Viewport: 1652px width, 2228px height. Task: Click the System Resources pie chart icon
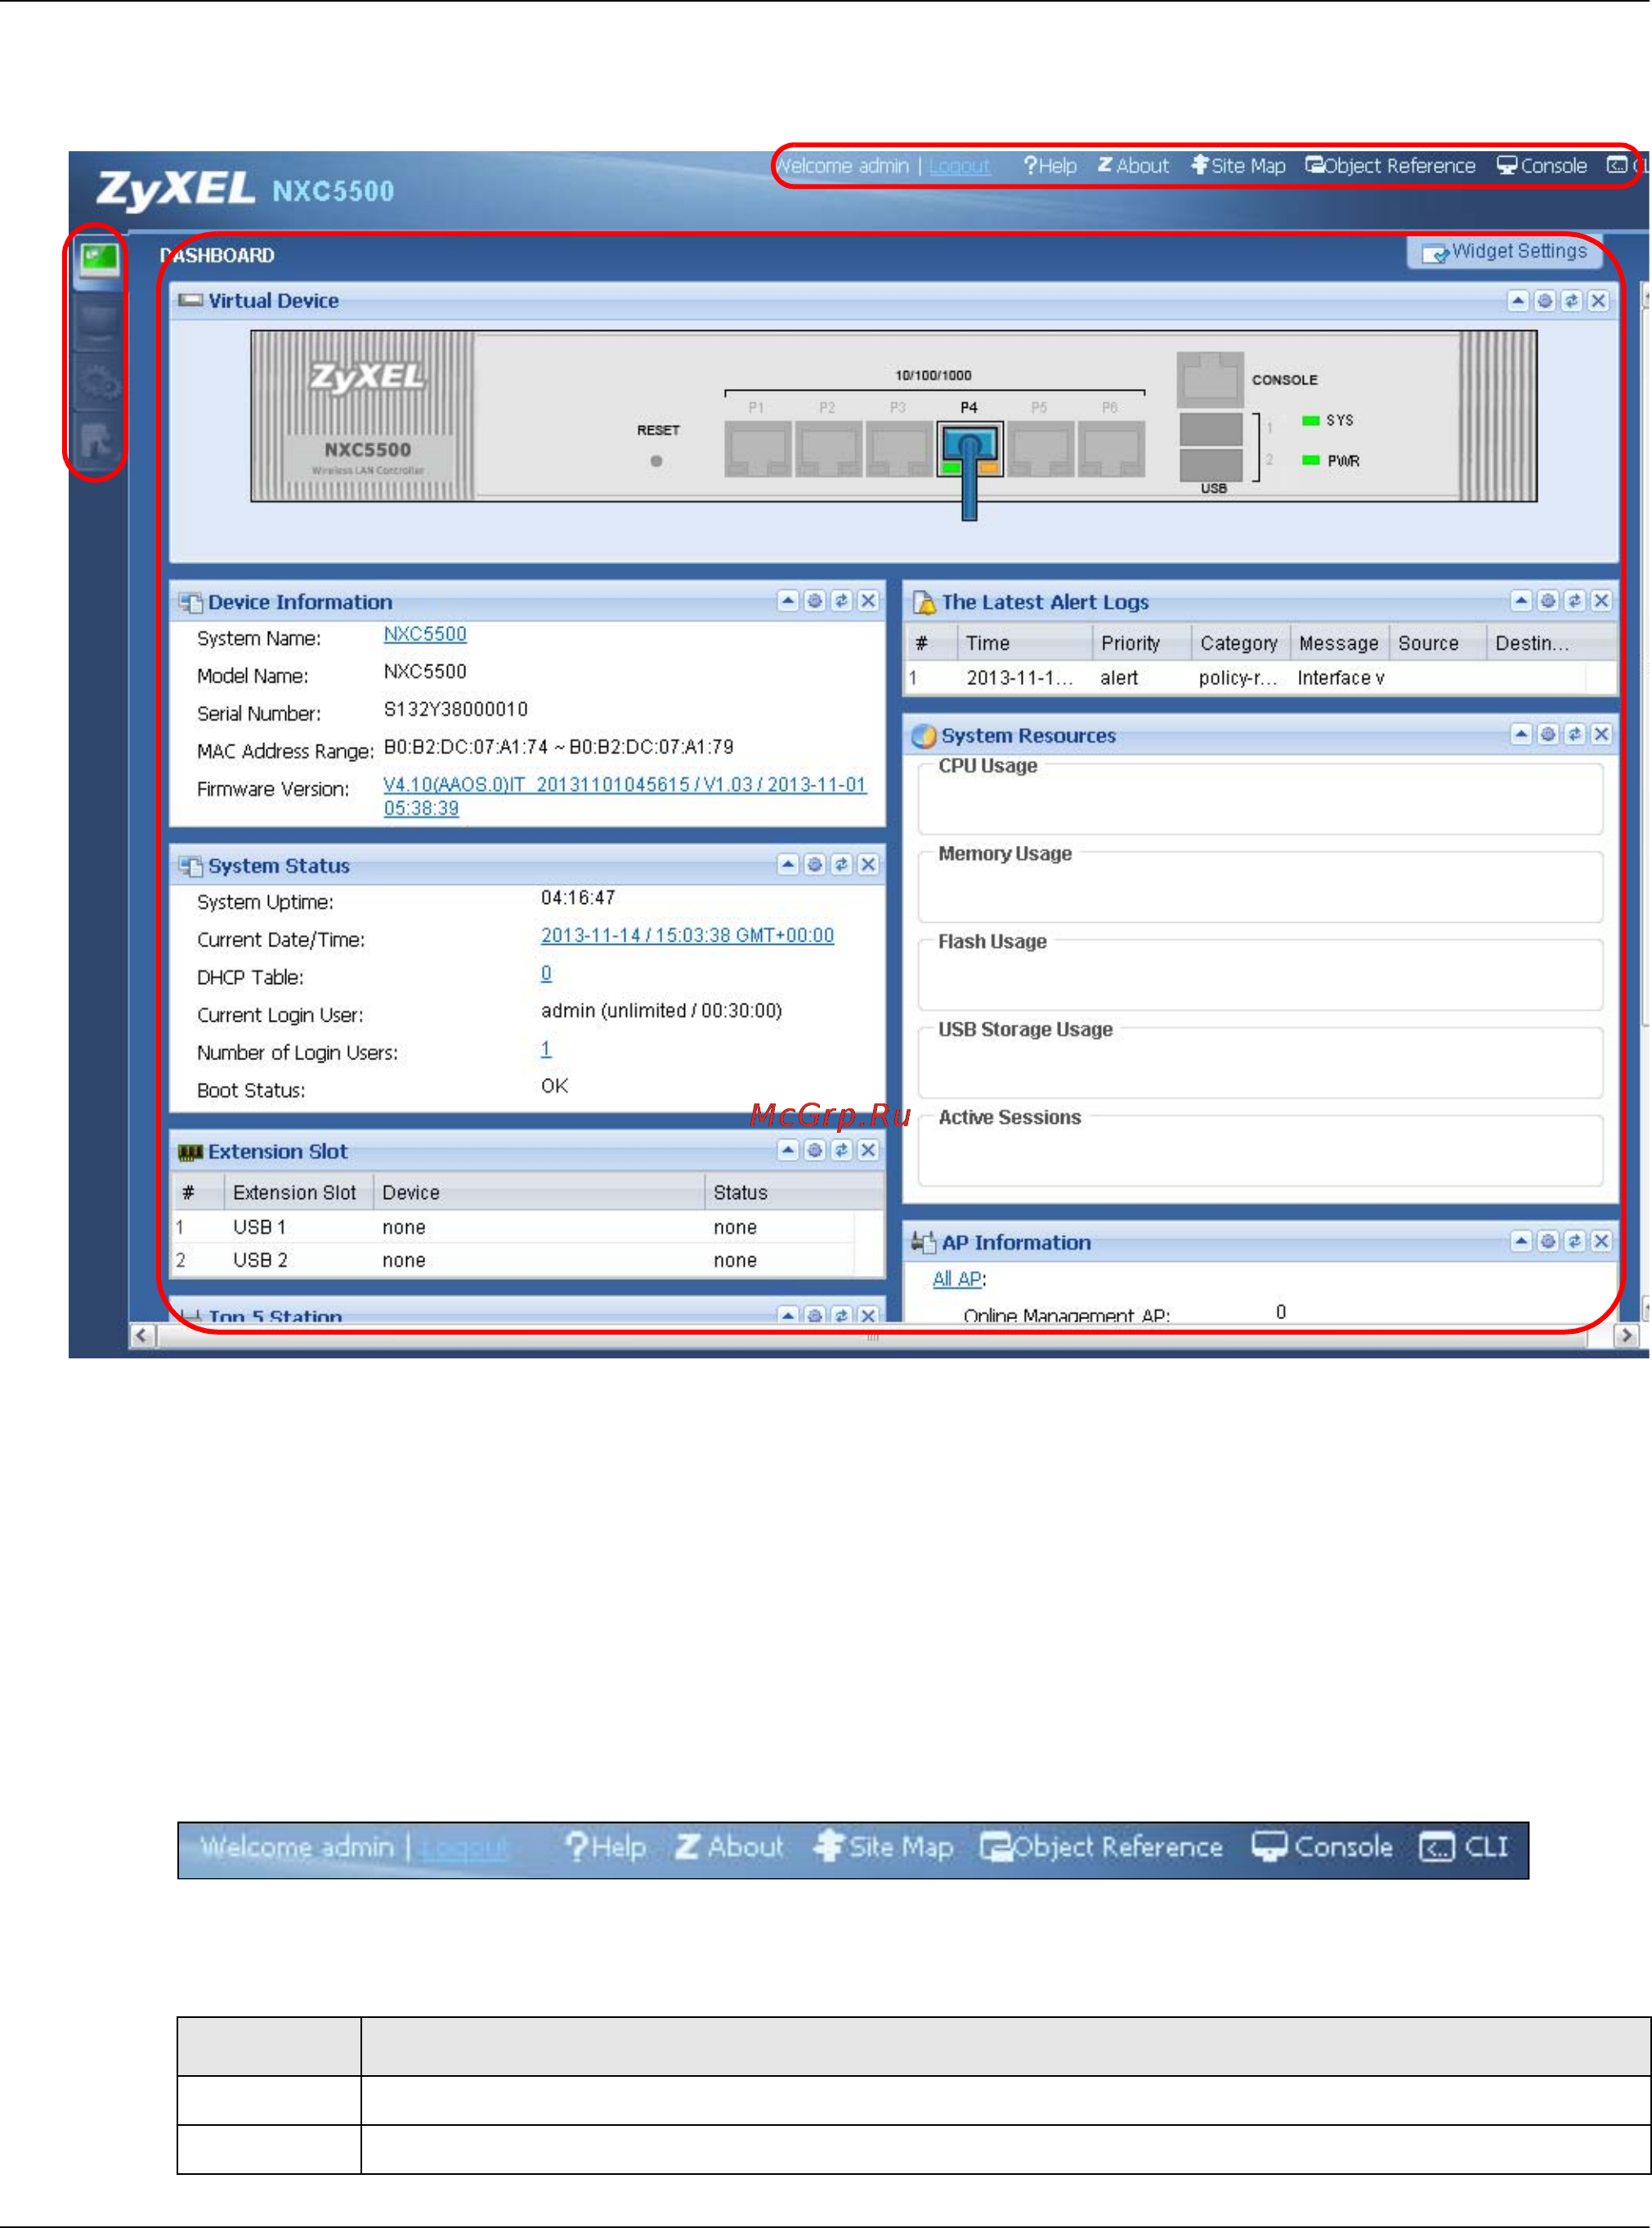(924, 736)
